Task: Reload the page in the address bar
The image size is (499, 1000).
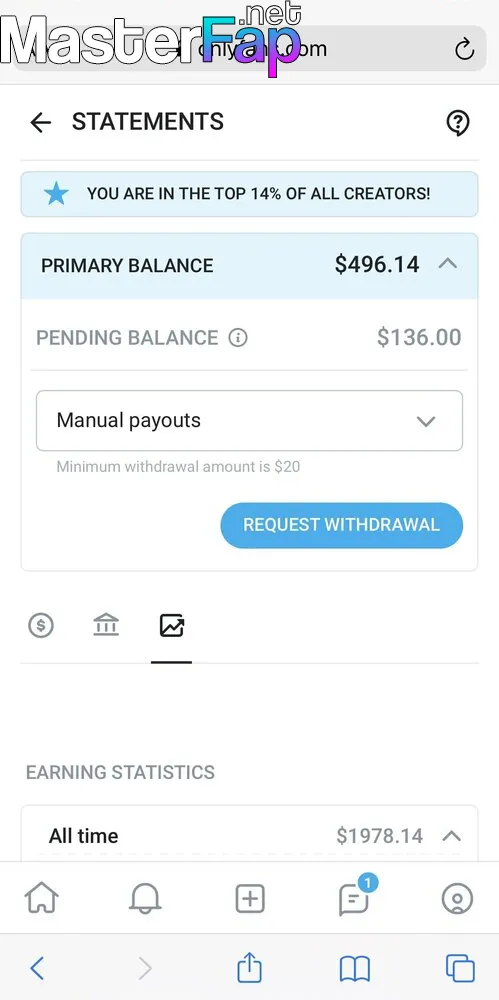Action: [464, 48]
